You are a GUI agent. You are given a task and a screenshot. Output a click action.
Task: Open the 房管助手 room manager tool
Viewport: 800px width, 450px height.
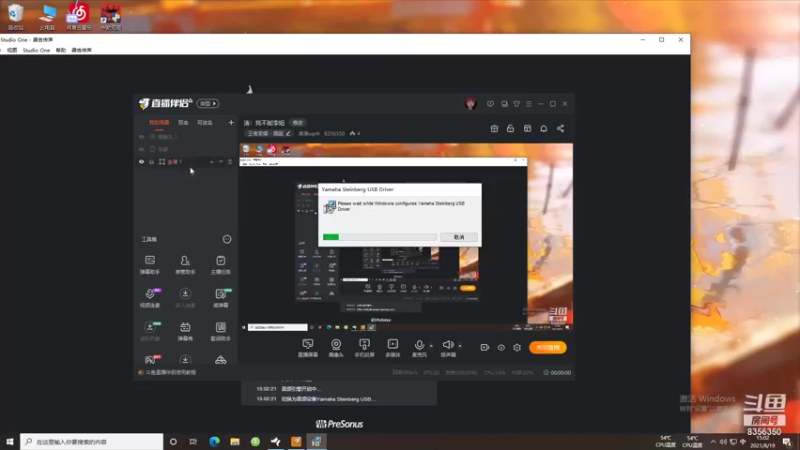185,265
